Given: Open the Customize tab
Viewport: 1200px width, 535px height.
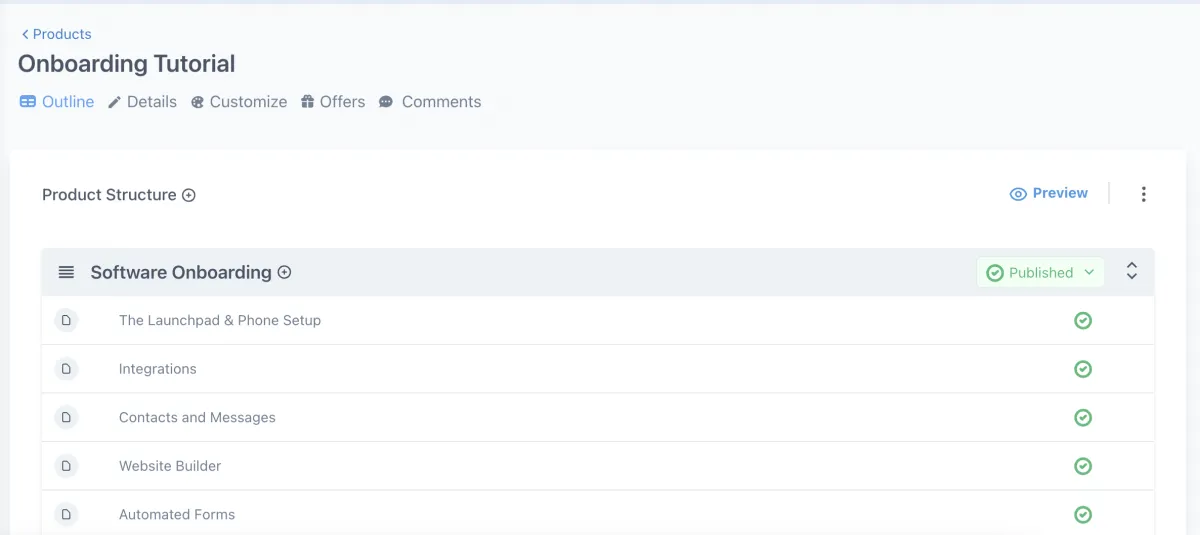Looking at the screenshot, I should (239, 102).
